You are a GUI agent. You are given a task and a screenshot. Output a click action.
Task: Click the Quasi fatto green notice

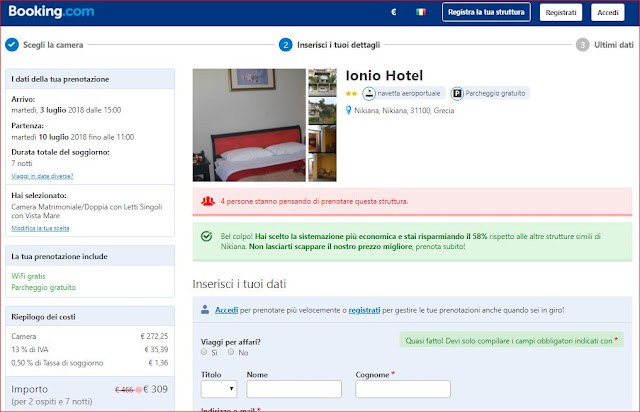point(511,341)
